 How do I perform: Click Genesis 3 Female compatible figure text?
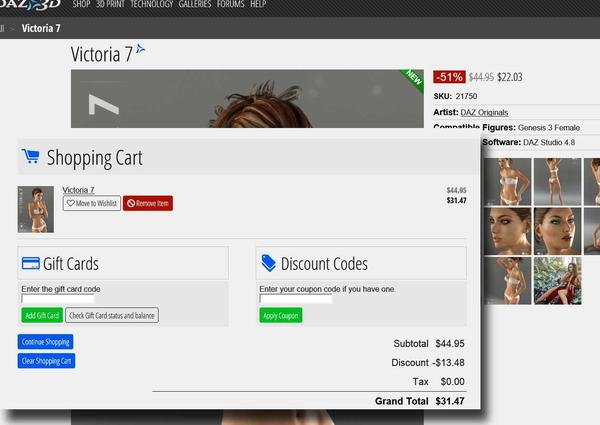tap(549, 128)
